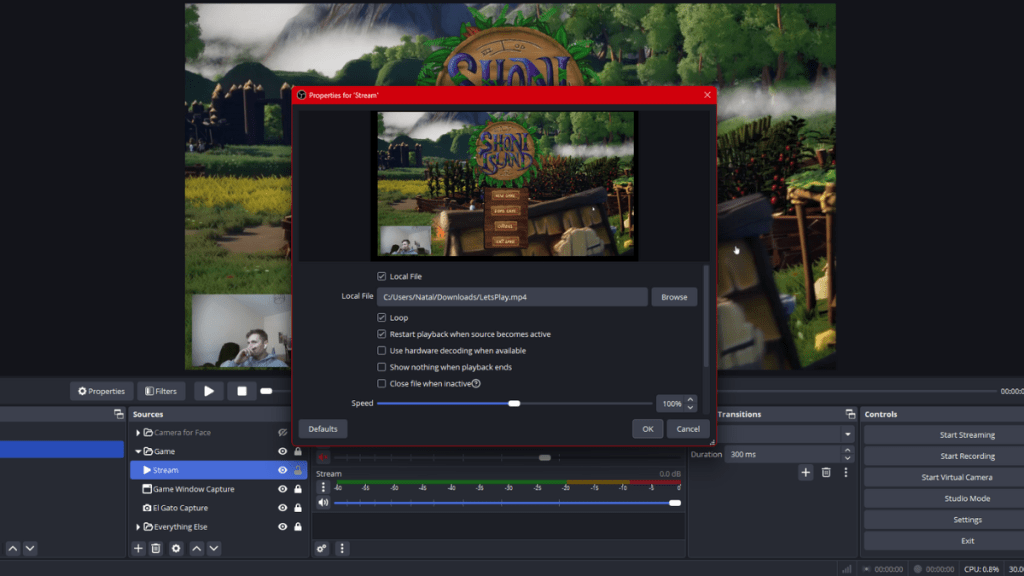The image size is (1024, 576).
Task: Uncheck the Local File checkbox
Action: click(381, 276)
